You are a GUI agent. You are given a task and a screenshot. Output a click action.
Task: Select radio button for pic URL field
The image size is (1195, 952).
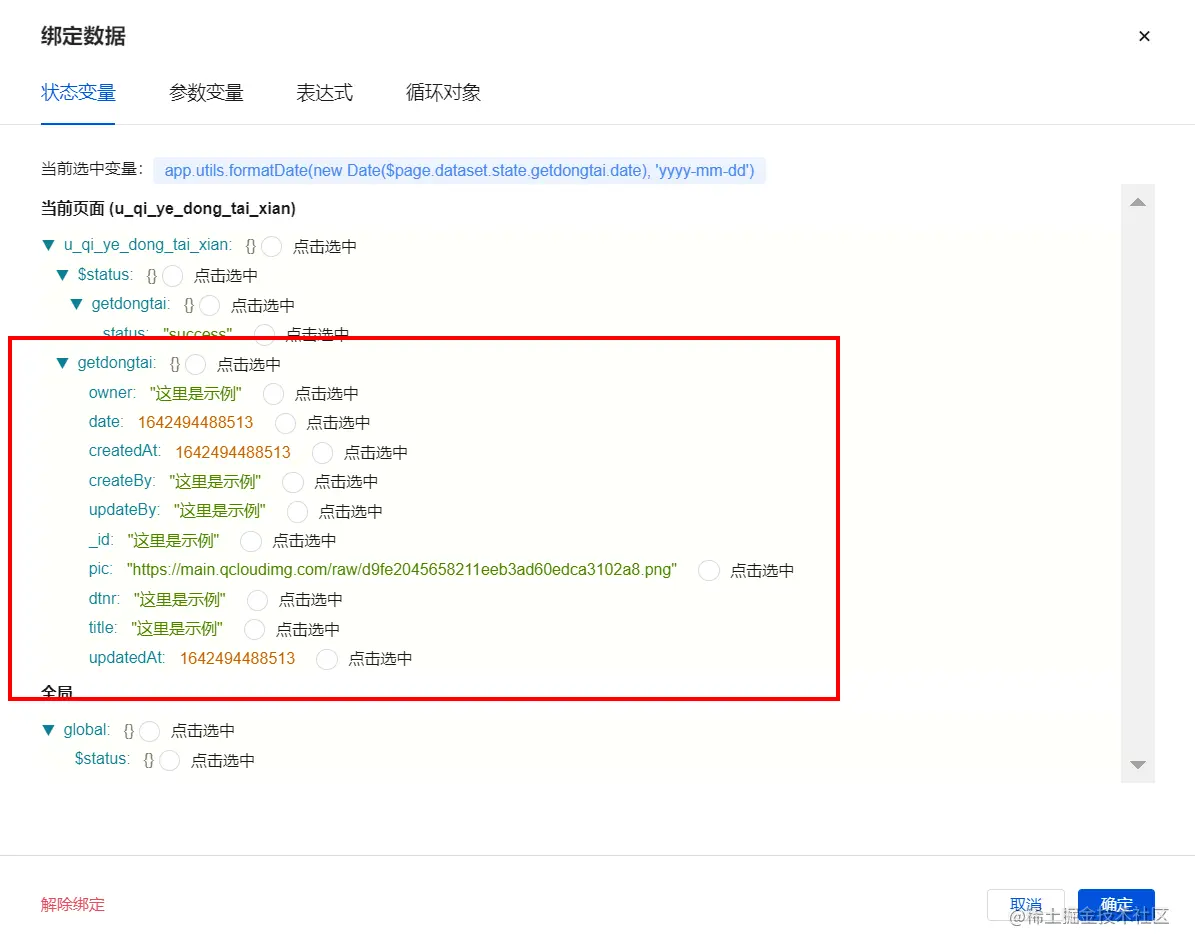point(709,570)
